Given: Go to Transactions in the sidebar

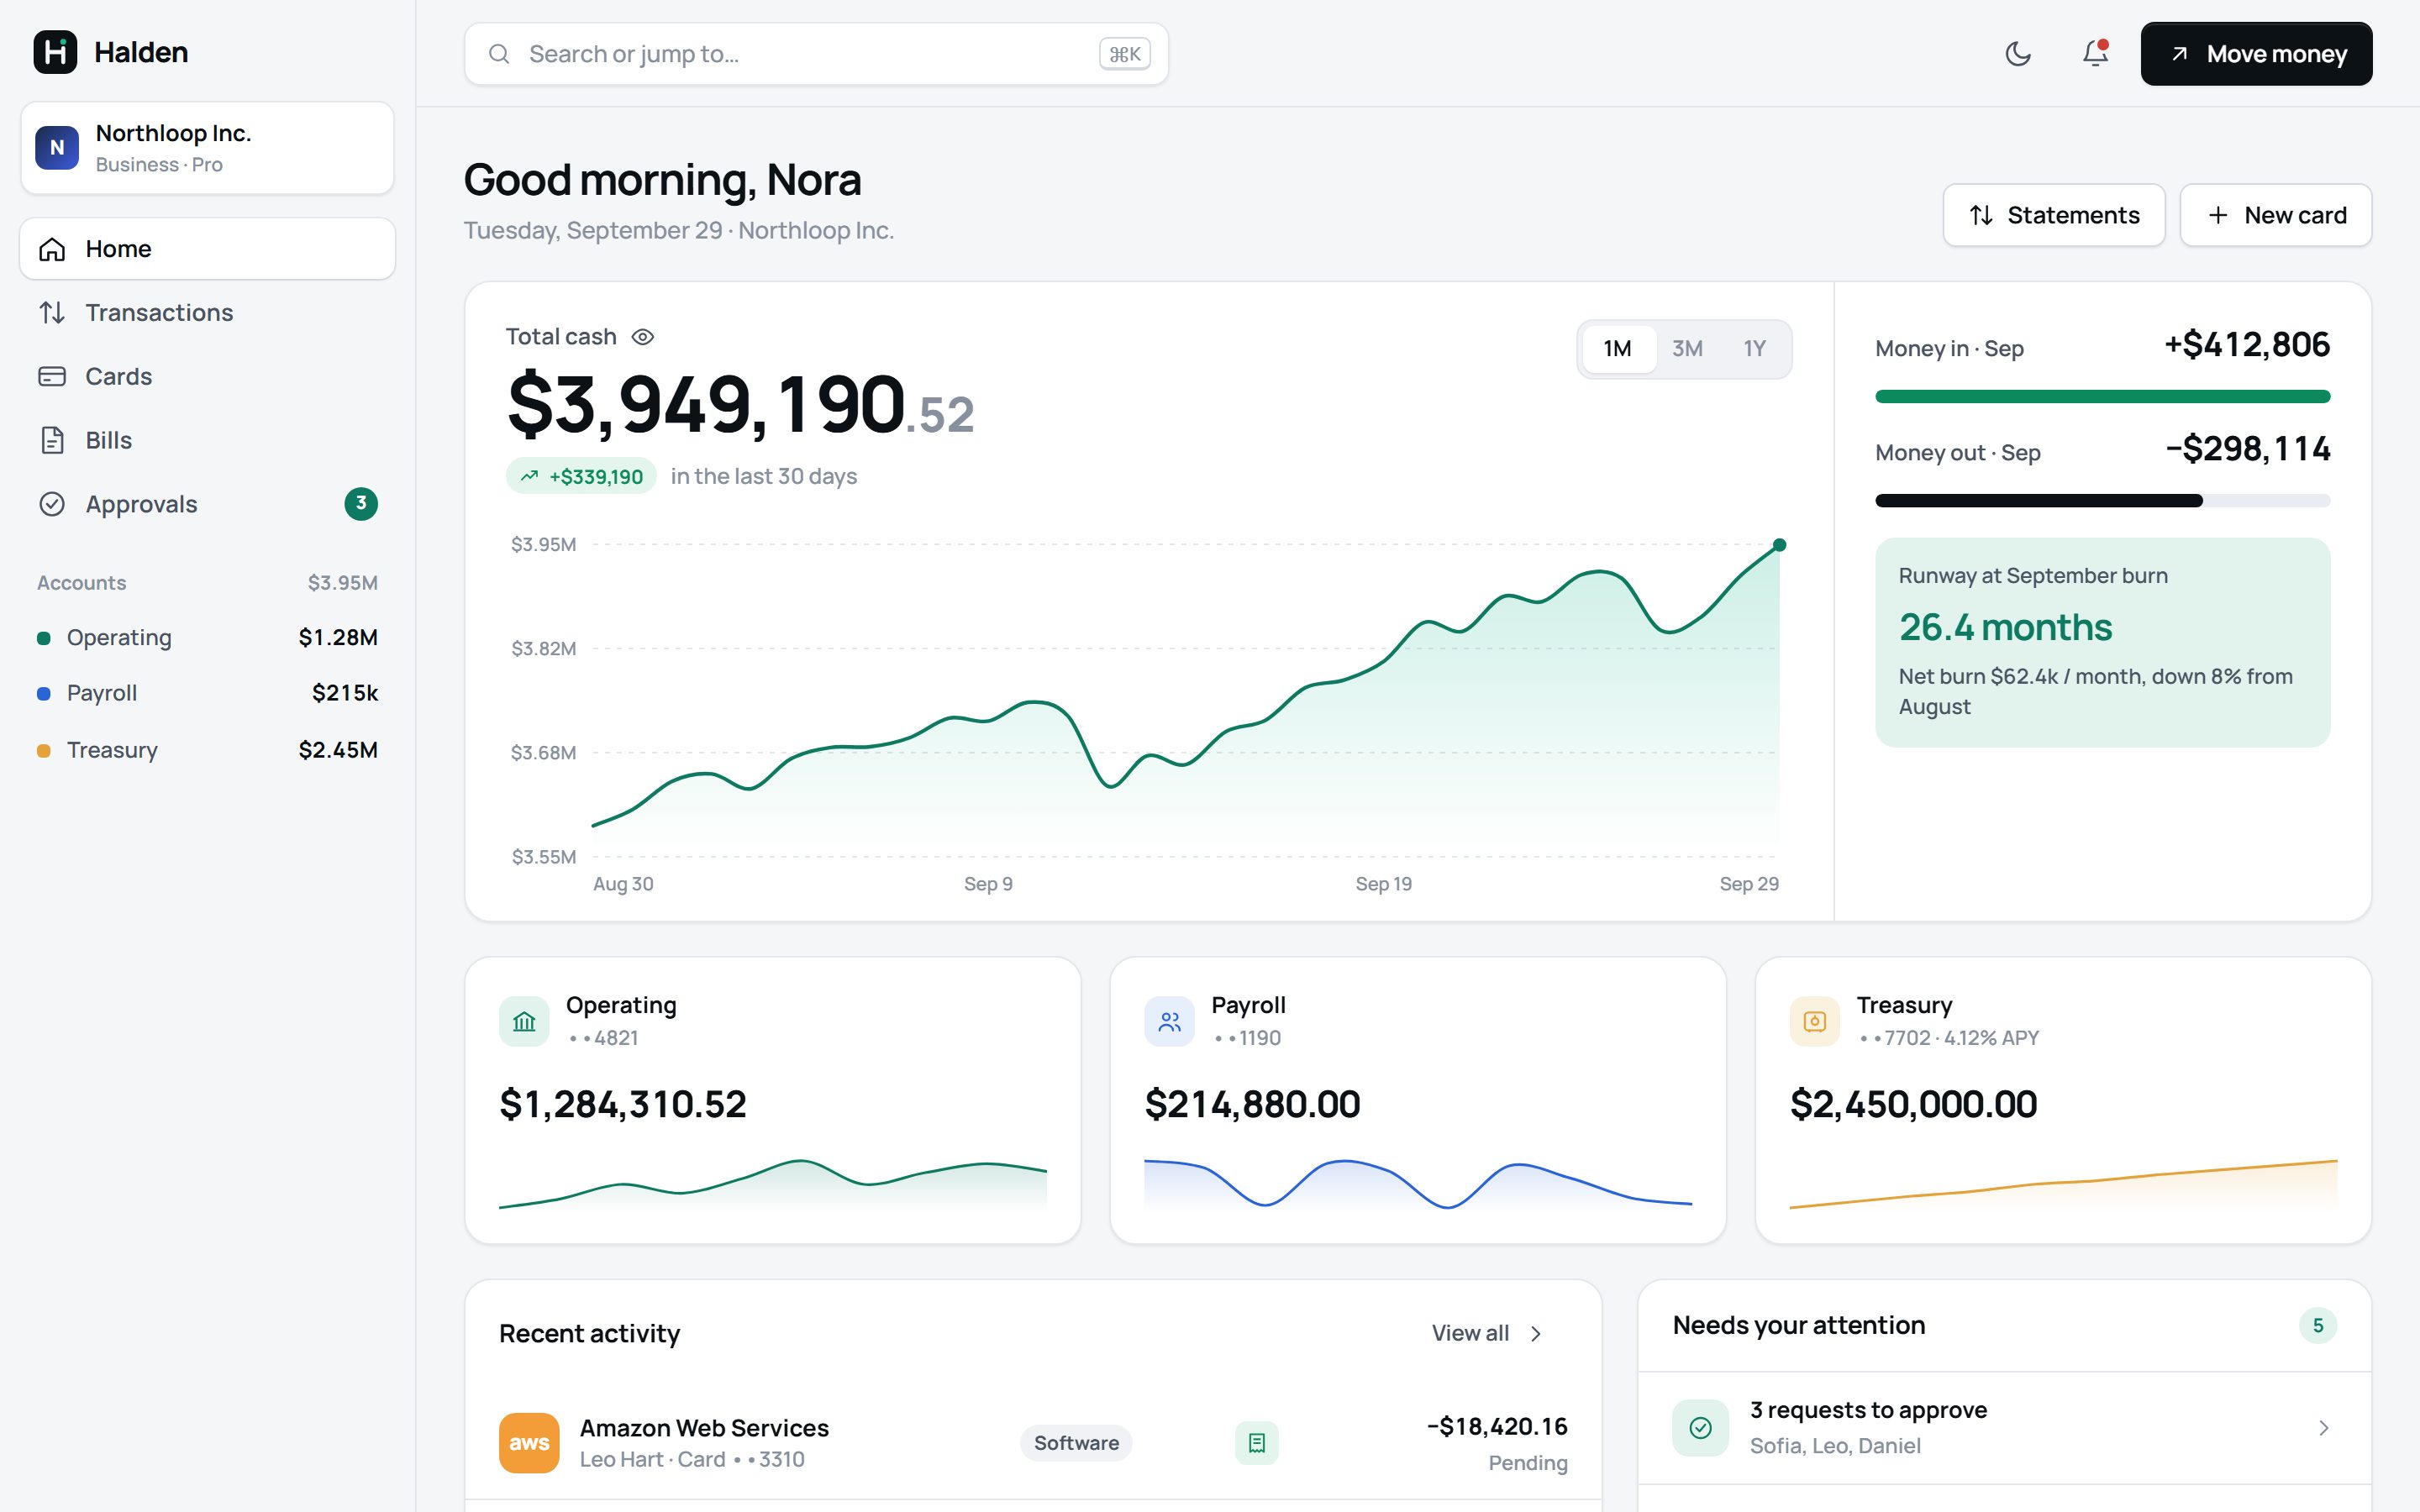Looking at the screenshot, I should coord(207,313).
